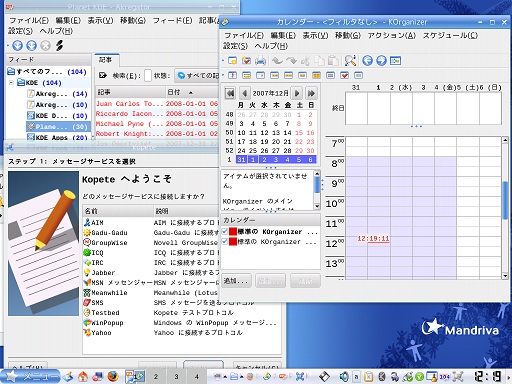Click red color swatch of first calendar resource
This screenshot has width=512, height=384.
(233, 231)
